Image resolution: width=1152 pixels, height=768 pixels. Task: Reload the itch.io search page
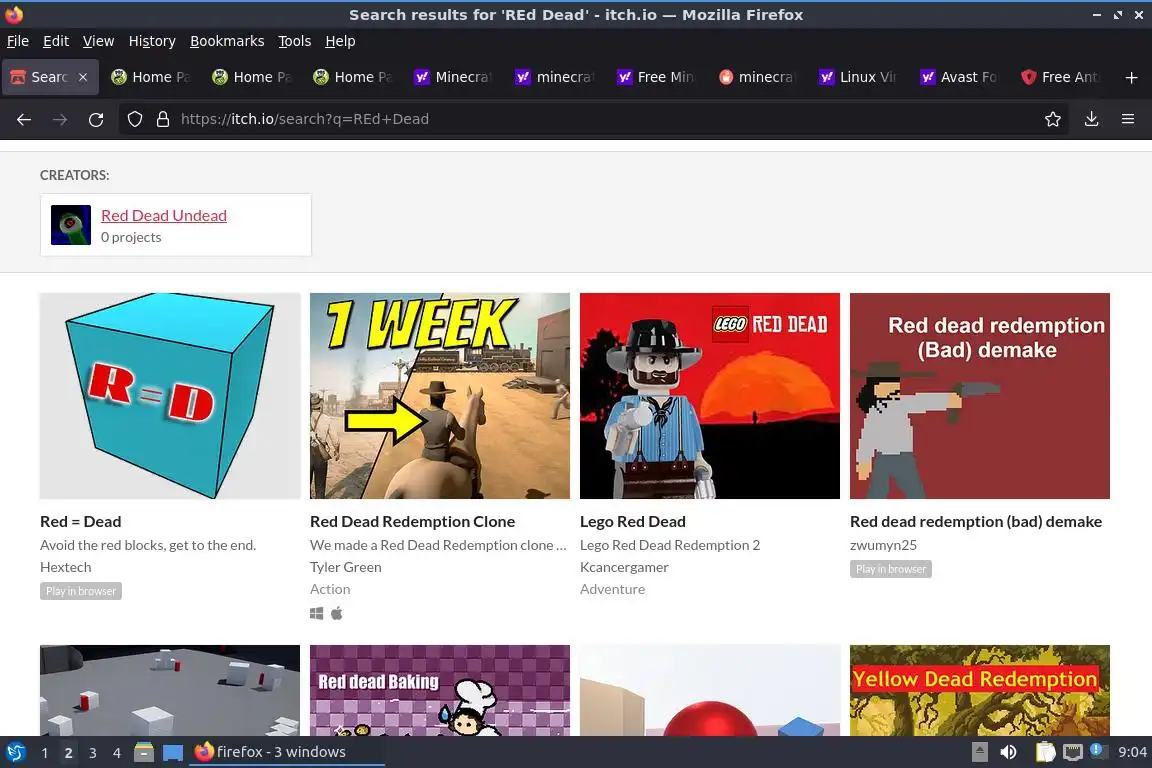[96, 119]
